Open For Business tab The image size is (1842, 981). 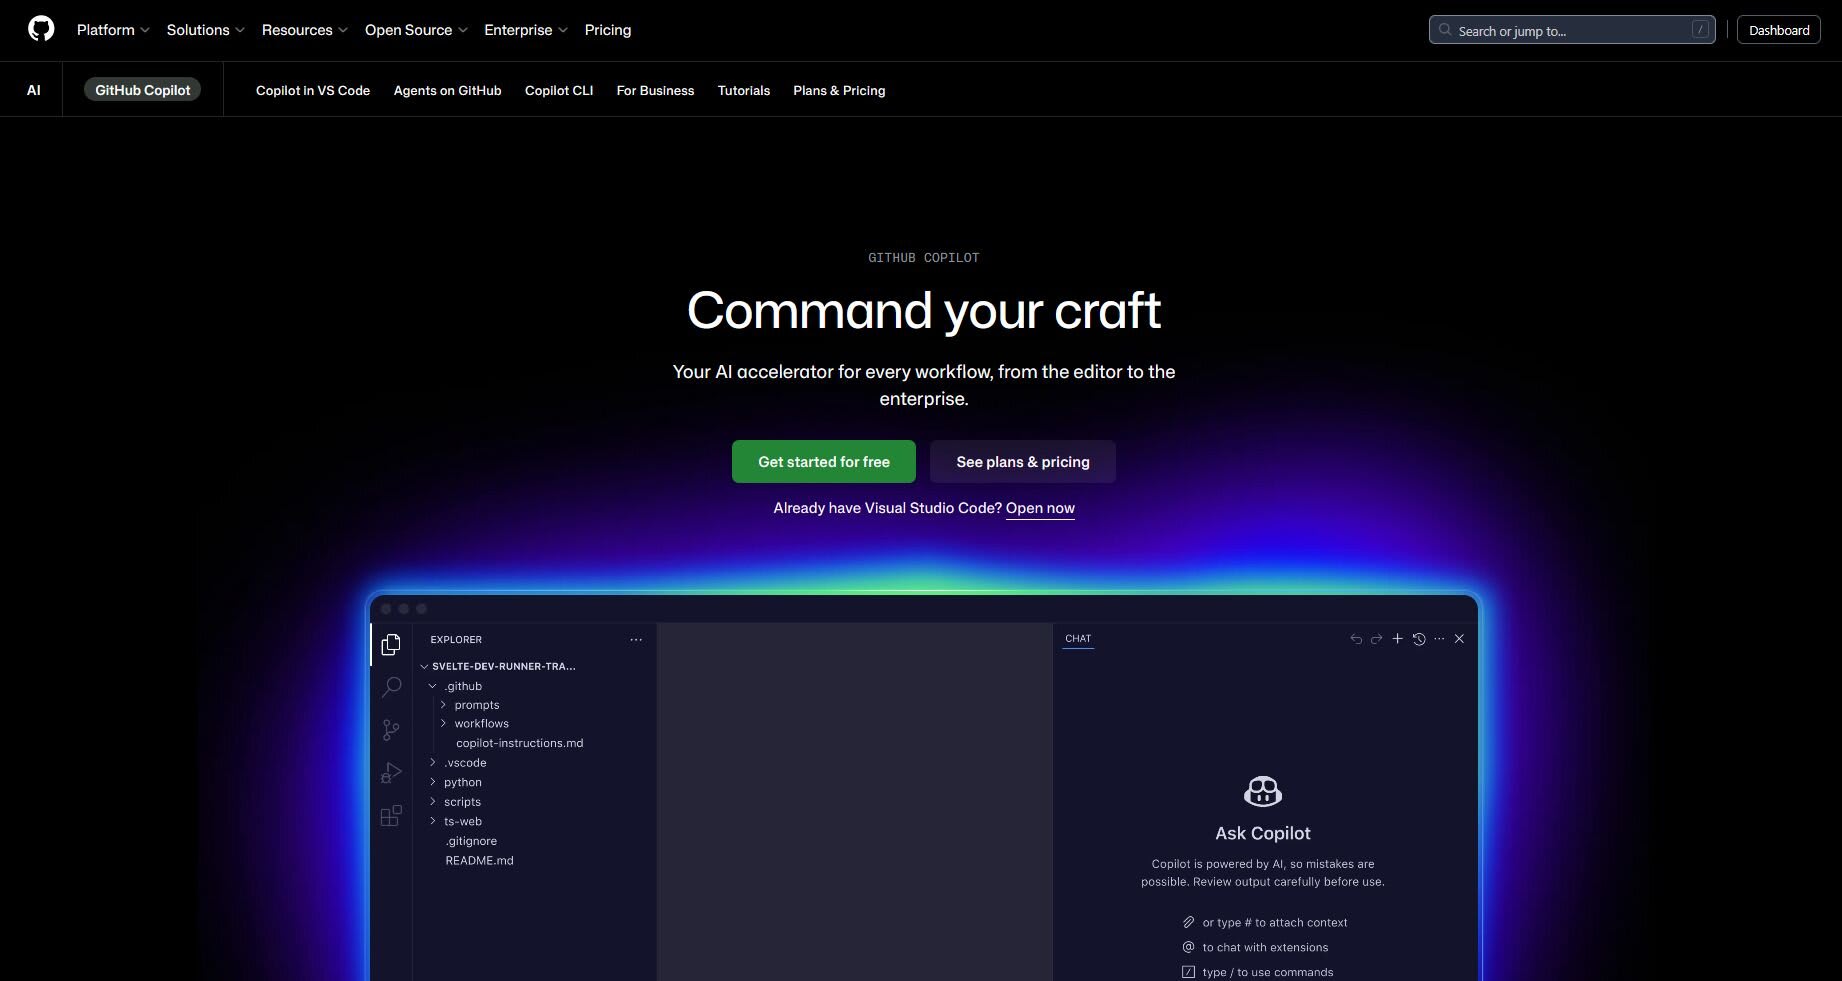pos(655,90)
